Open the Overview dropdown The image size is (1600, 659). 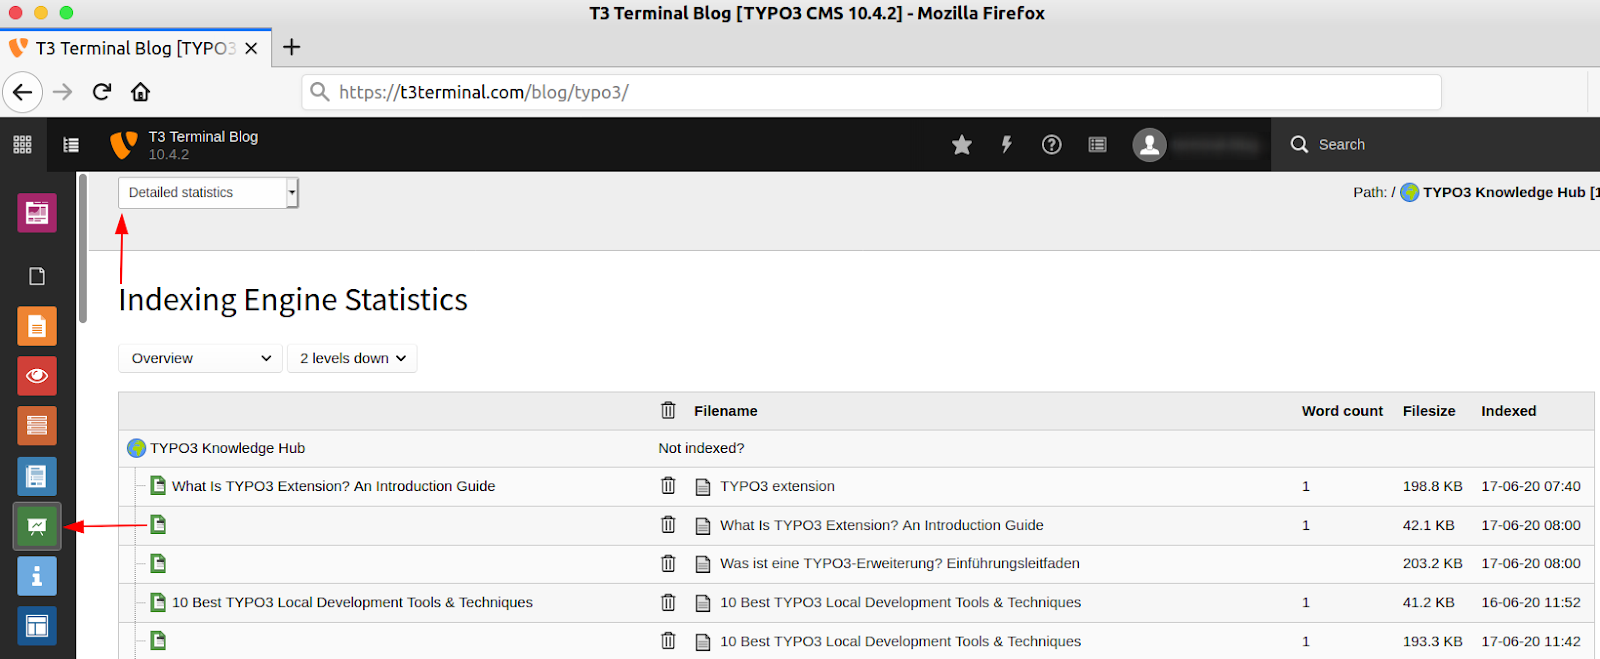click(x=201, y=358)
